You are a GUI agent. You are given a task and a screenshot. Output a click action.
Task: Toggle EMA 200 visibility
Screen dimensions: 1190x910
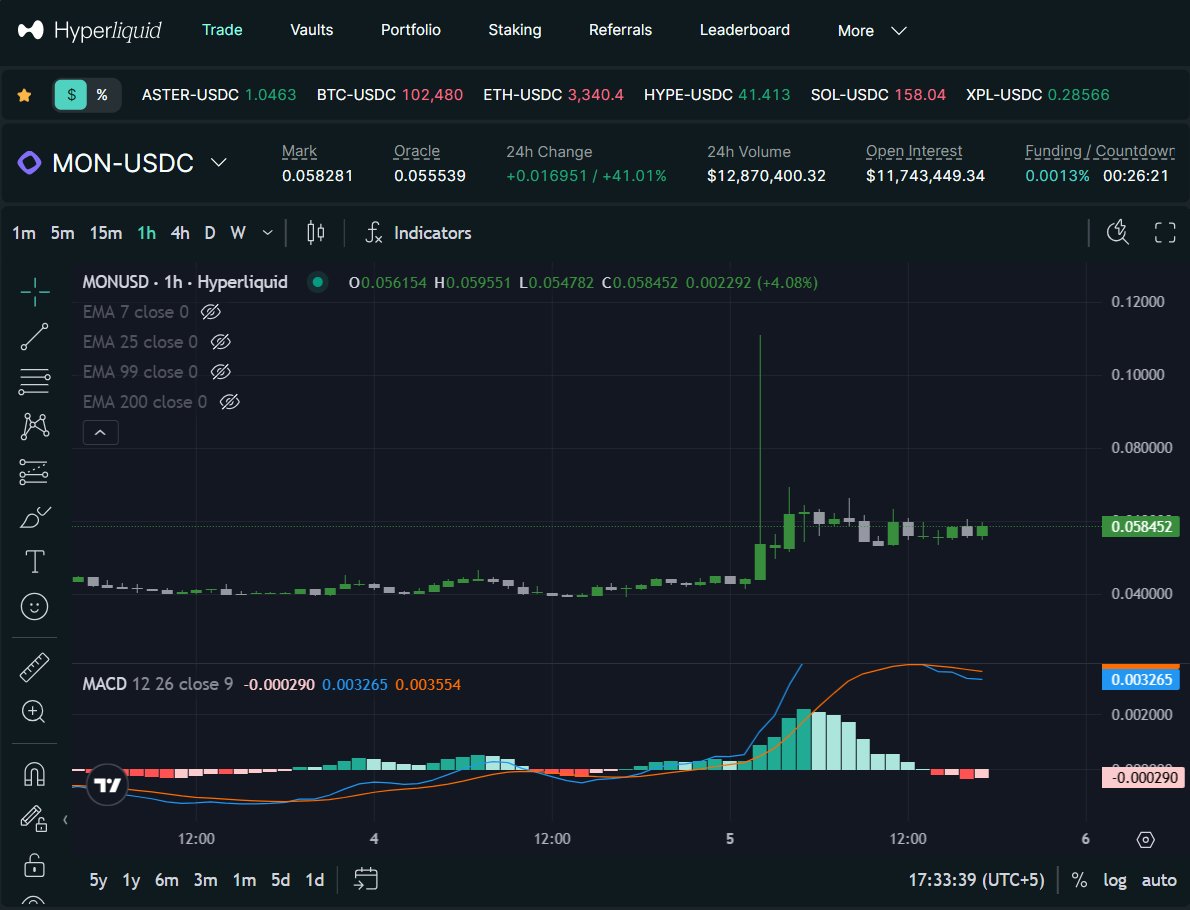tap(229, 402)
